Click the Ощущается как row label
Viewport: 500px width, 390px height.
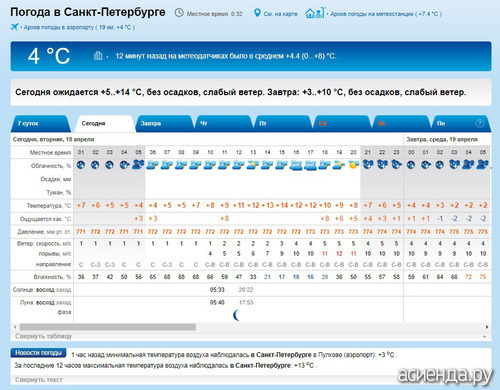click(45, 219)
